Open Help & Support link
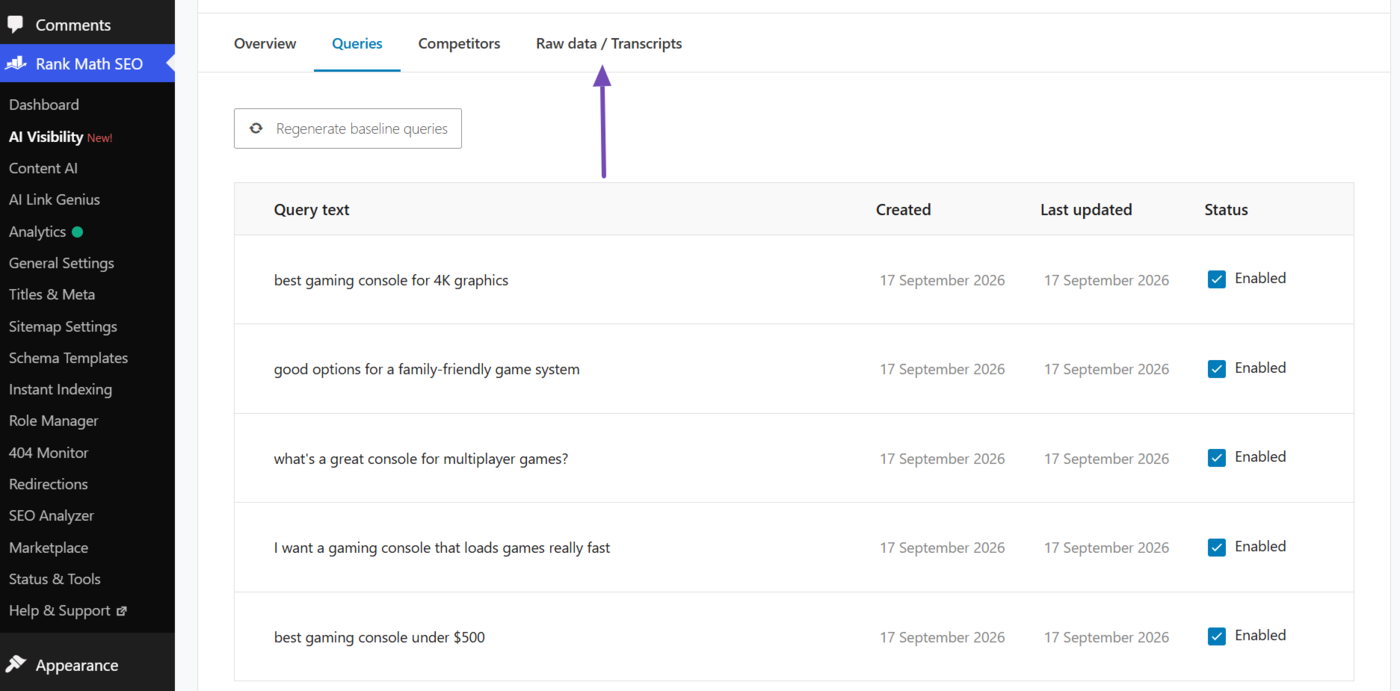1400x691 pixels. [60, 611]
